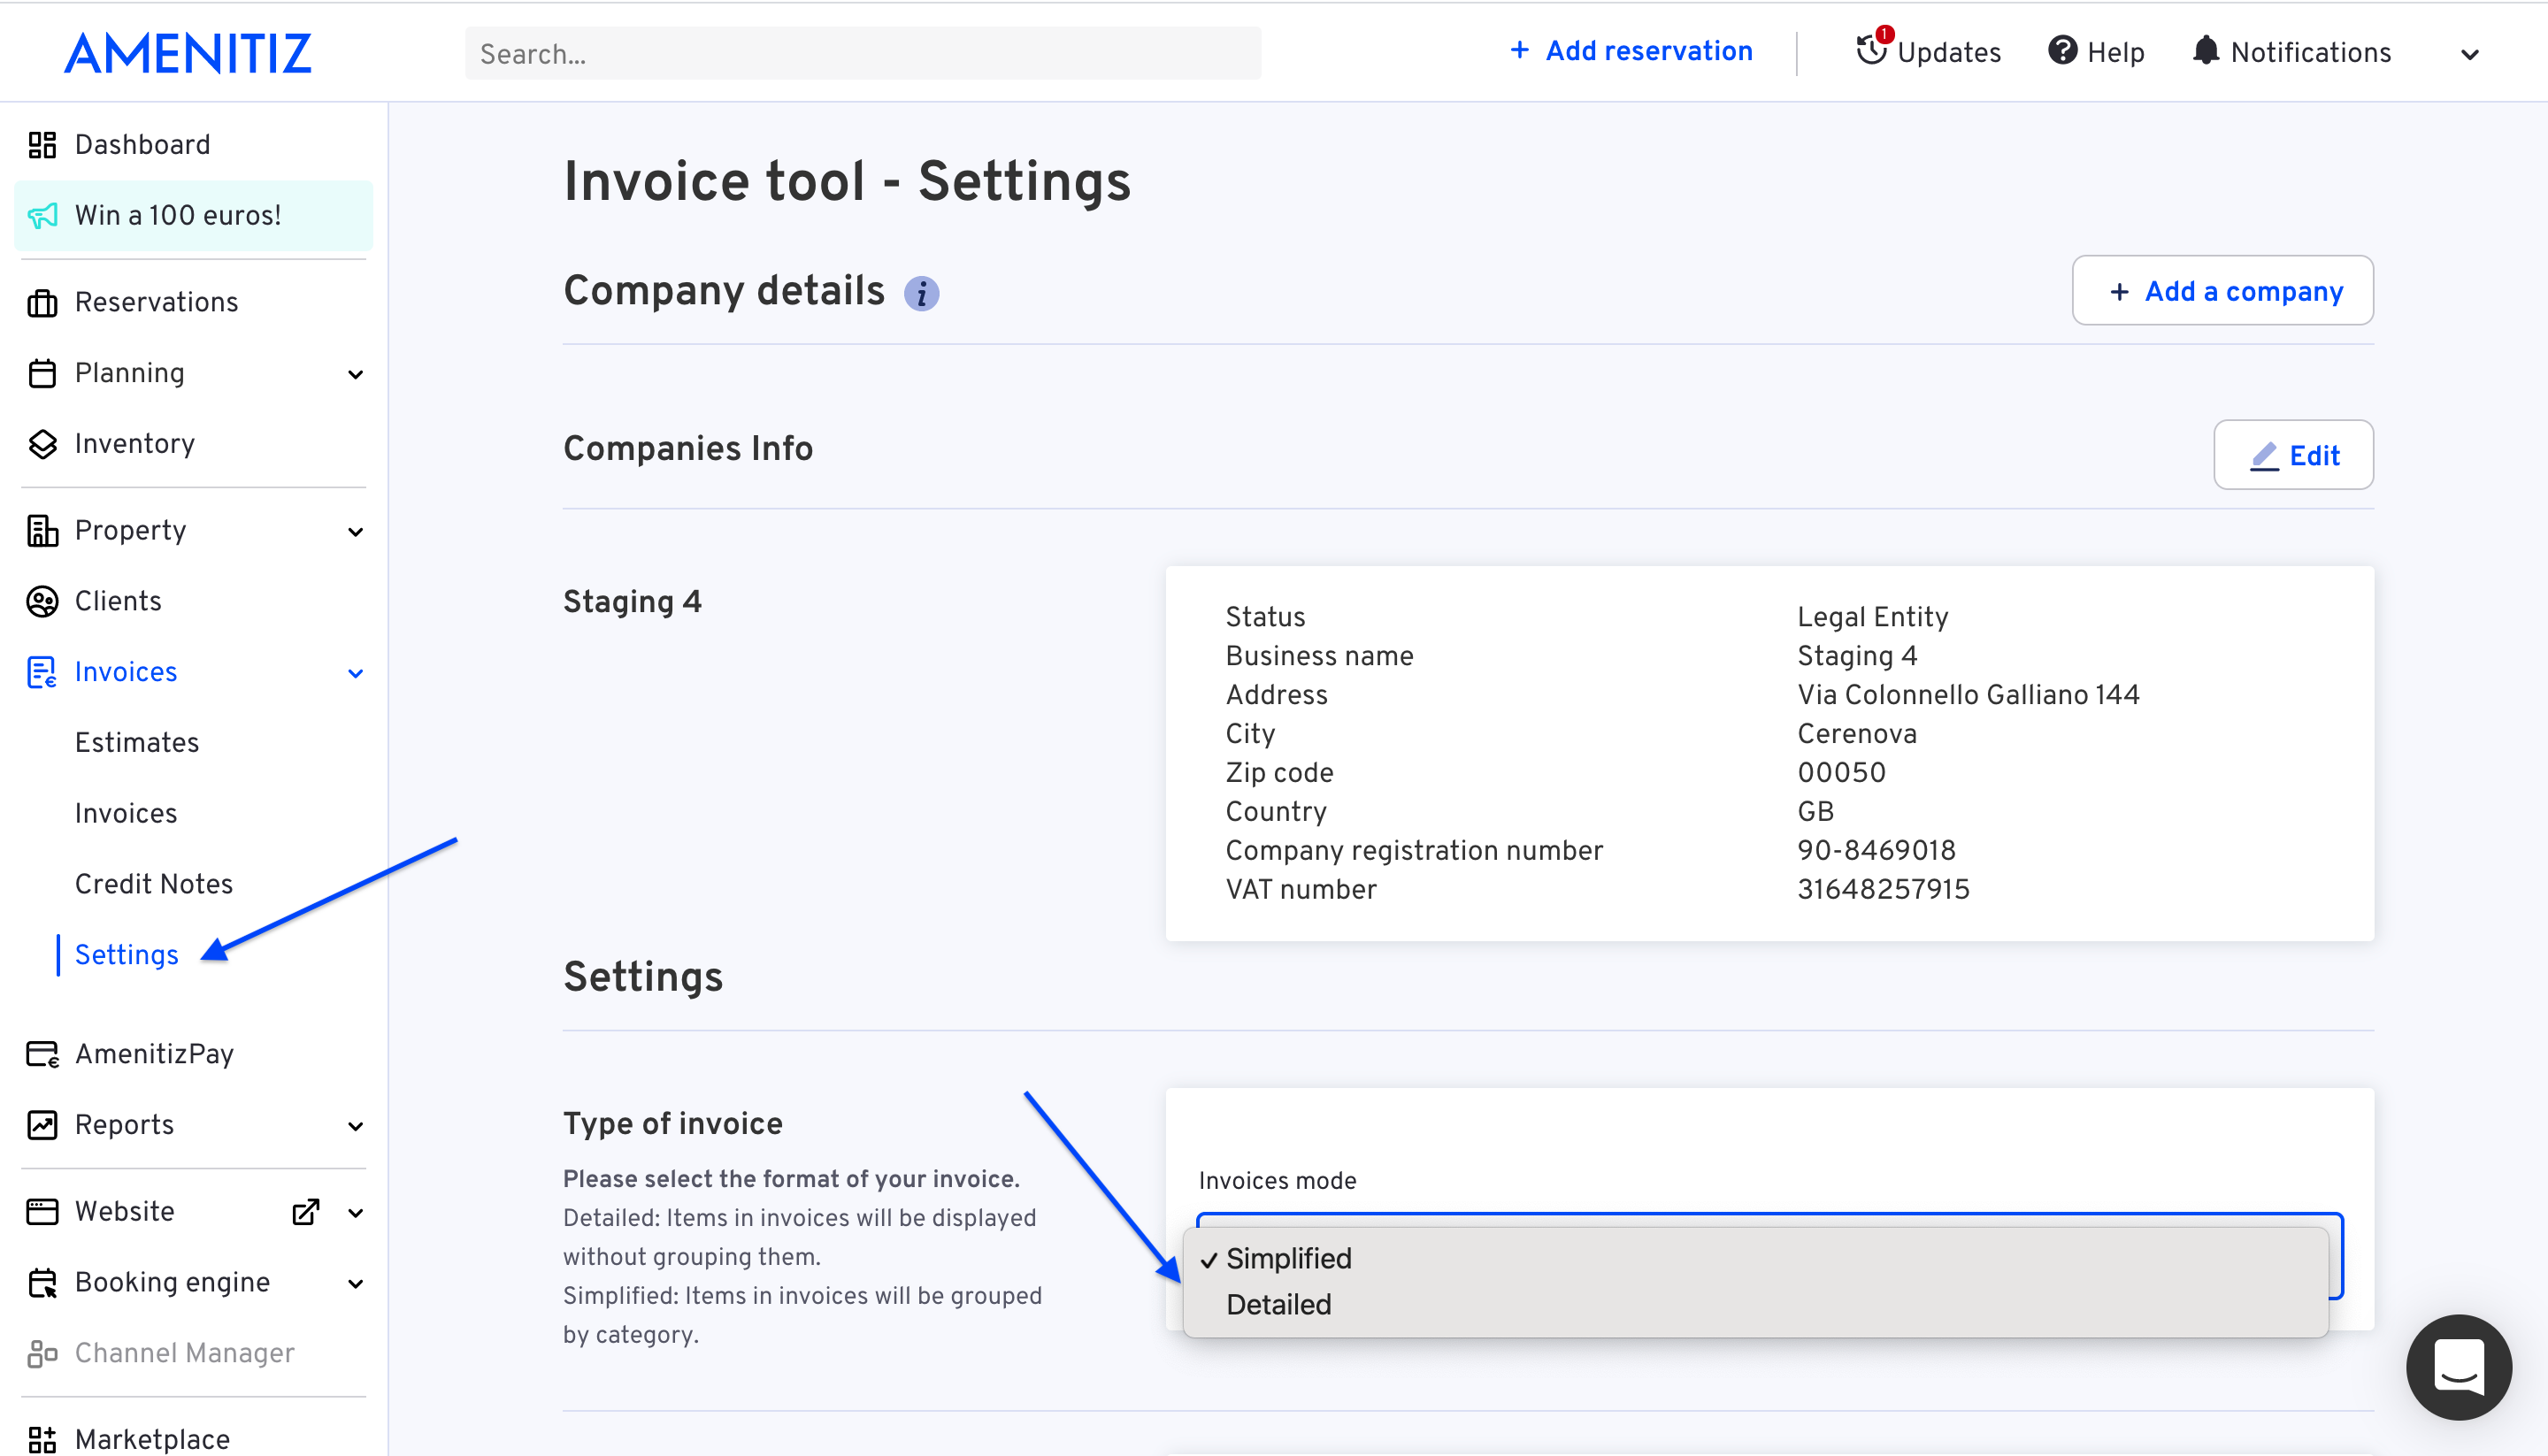Click the Inventory layers icon
The width and height of the screenshot is (2548, 1456).
pos(42,444)
